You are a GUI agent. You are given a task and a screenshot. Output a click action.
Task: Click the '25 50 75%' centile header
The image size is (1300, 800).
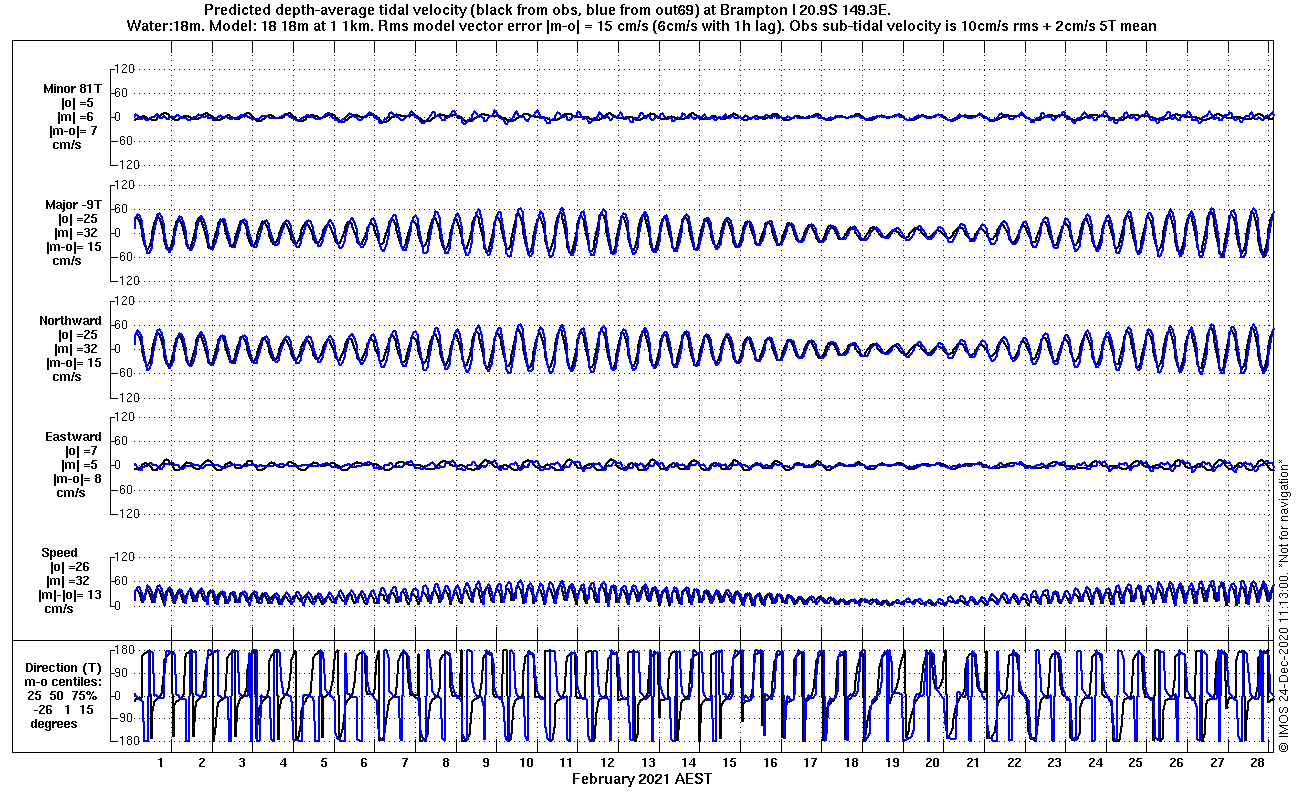click(62, 696)
